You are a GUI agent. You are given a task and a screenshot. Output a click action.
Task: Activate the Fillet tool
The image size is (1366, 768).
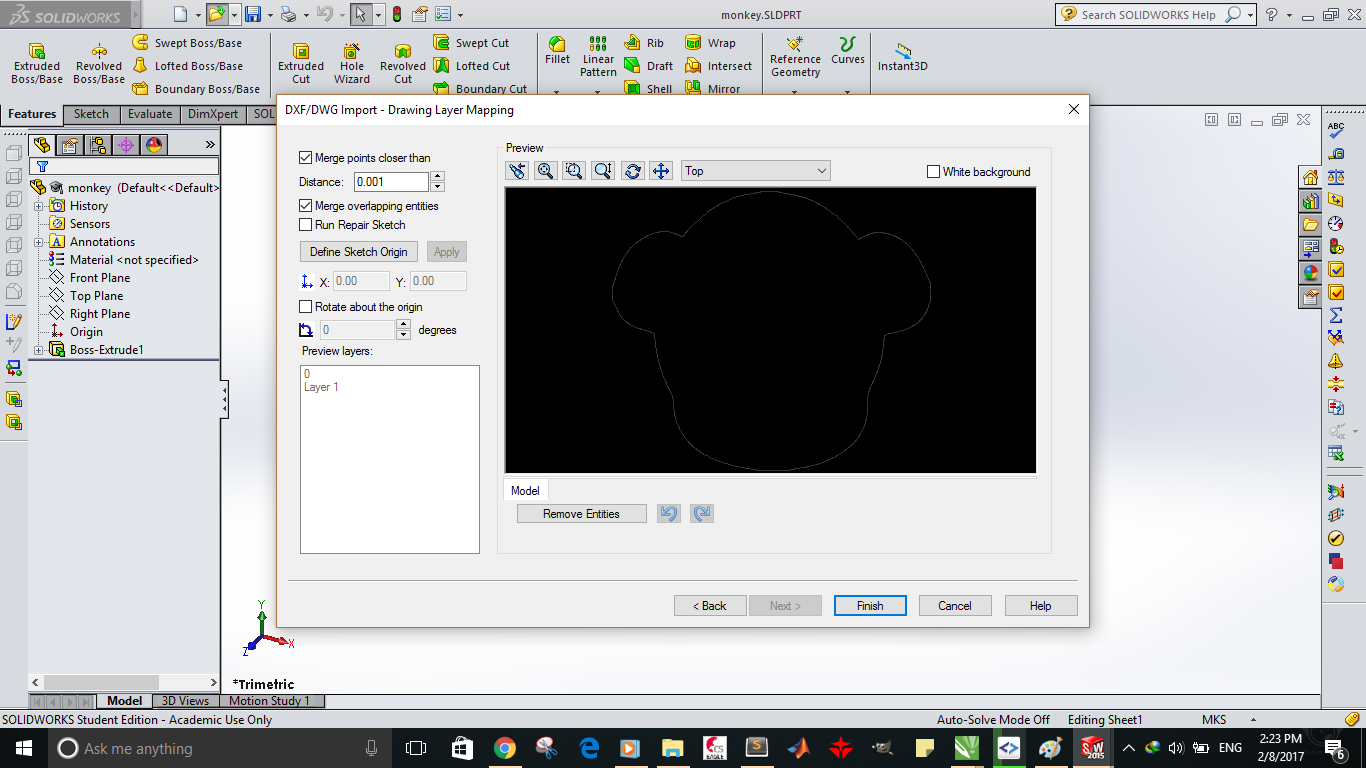(x=557, y=51)
